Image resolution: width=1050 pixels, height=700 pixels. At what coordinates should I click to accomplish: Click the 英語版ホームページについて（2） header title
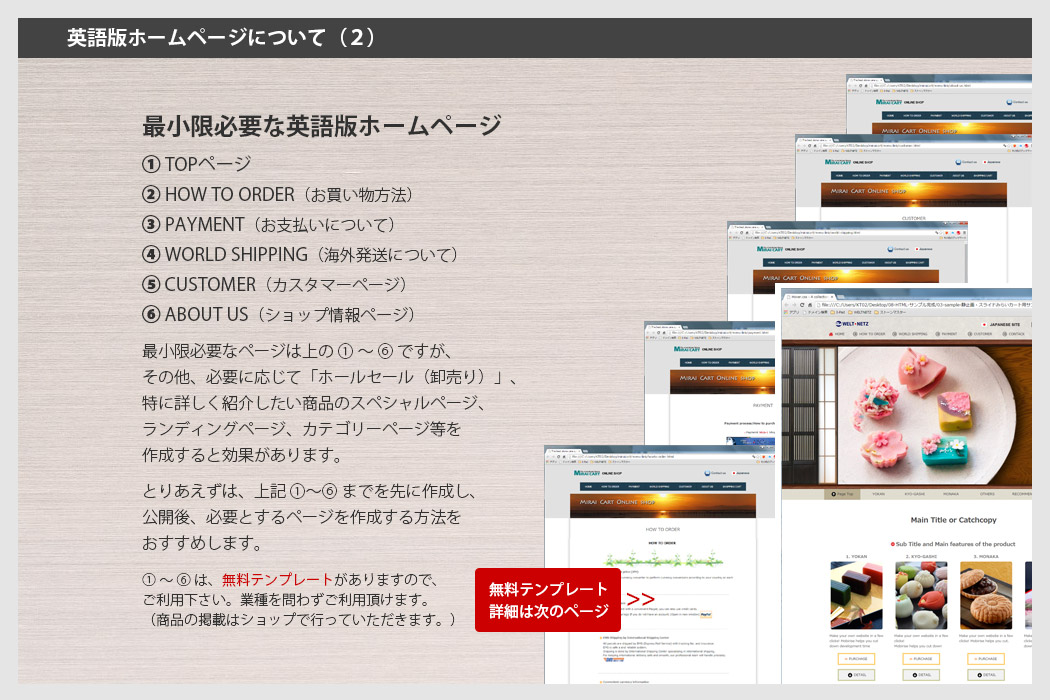coord(222,38)
